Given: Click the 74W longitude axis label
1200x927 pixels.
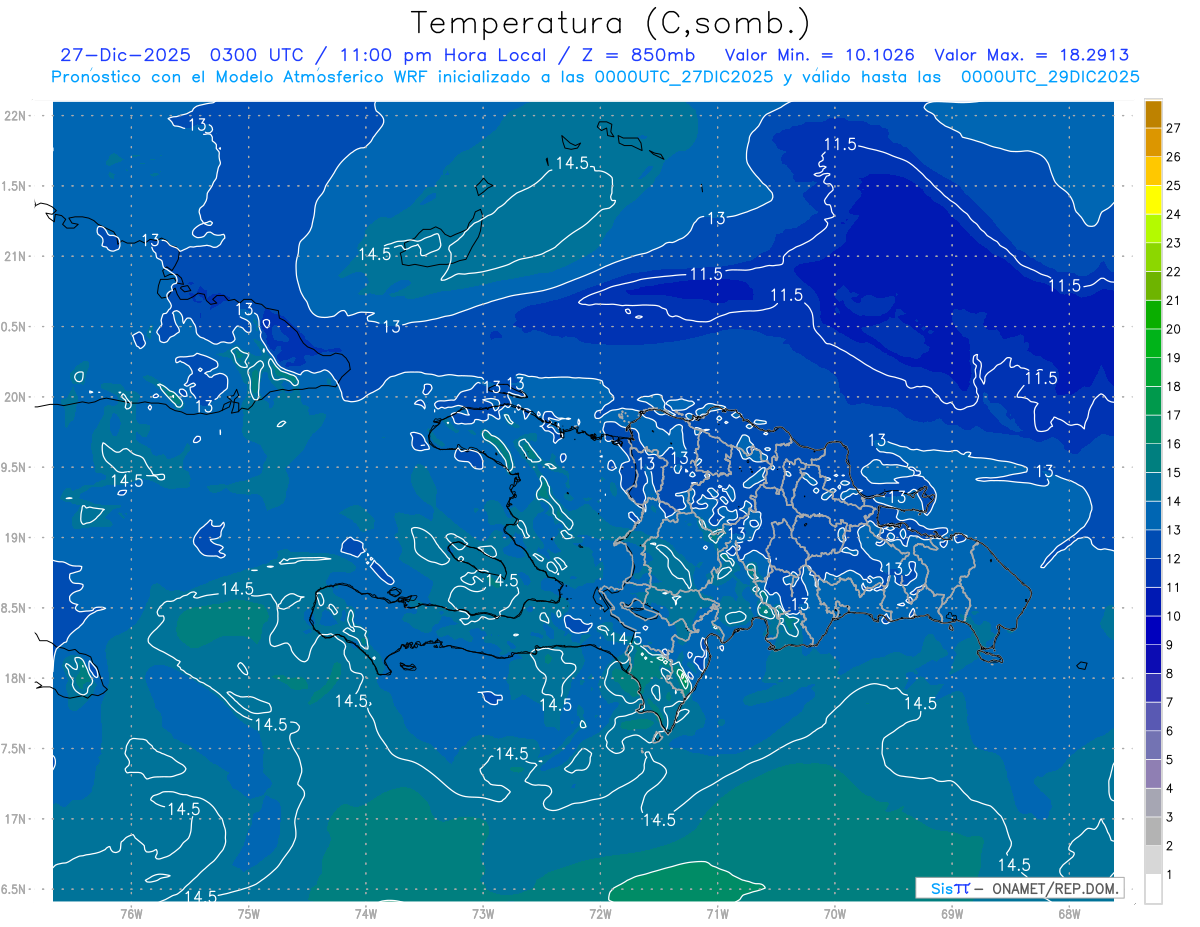Looking at the screenshot, I should (x=366, y=913).
